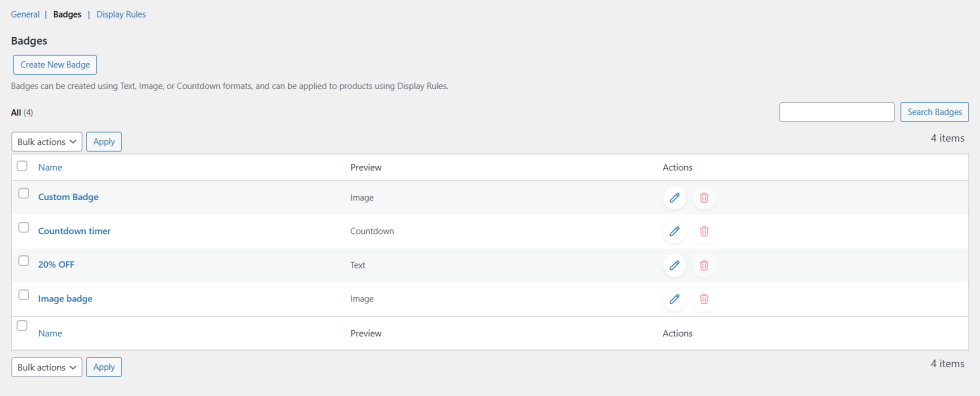Go to the Display Rules tab
Viewport: 980px width, 396px height.
[121, 14]
